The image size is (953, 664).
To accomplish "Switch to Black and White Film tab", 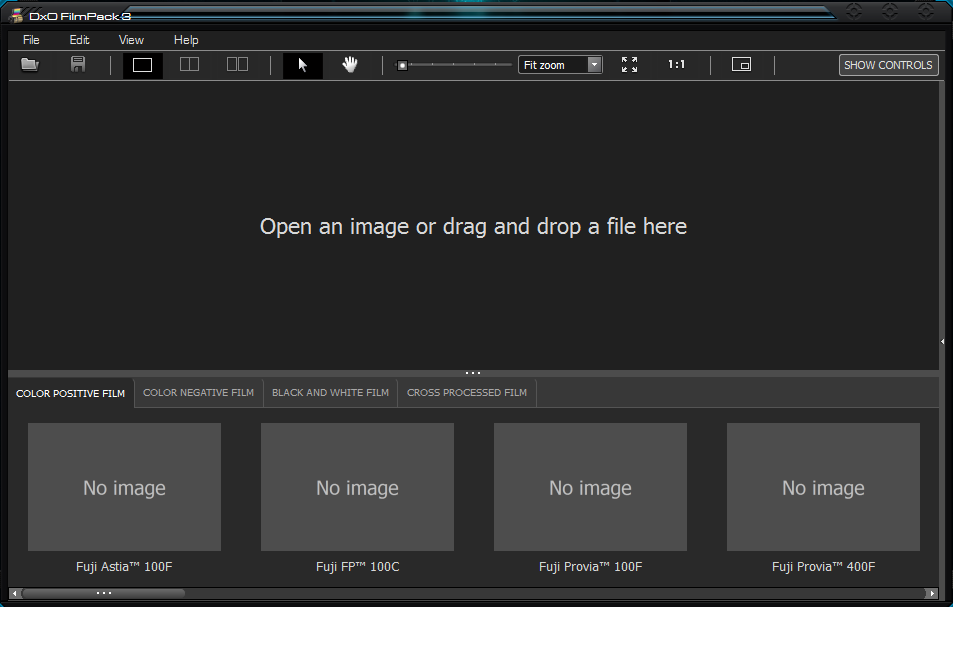I will [330, 393].
